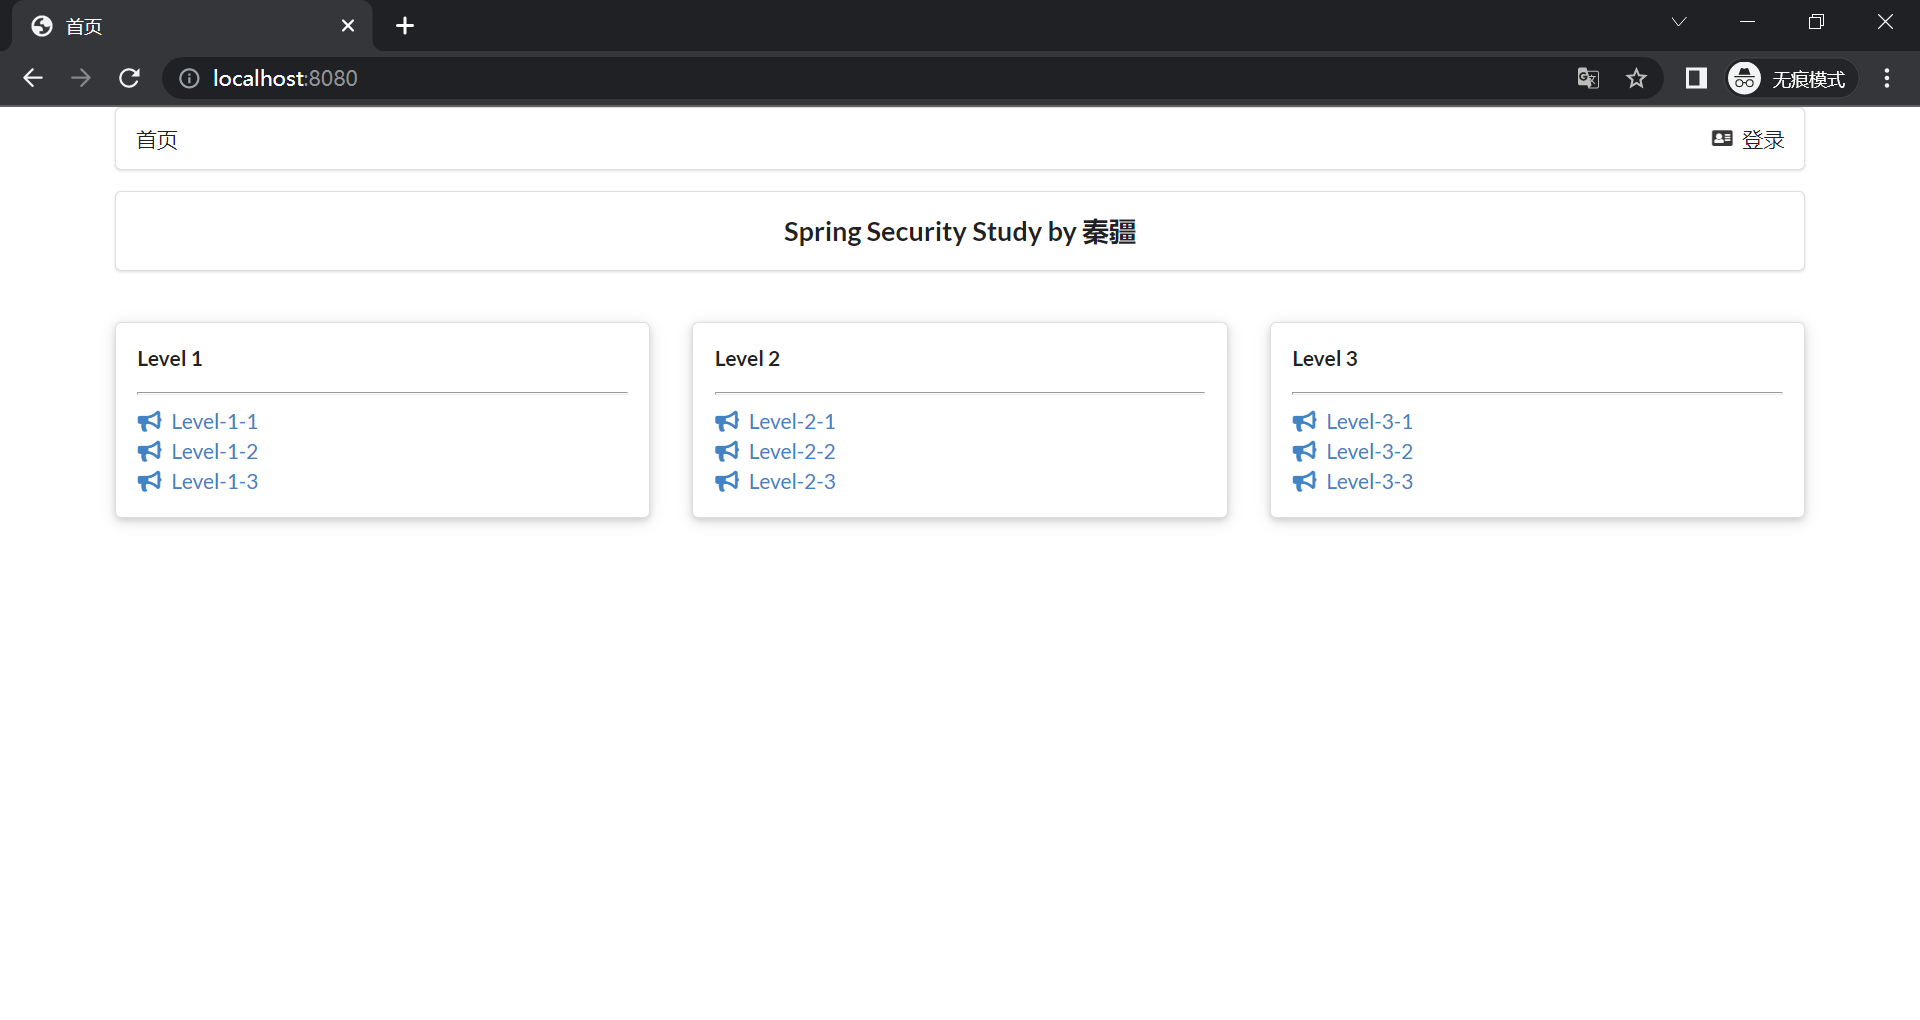1920x1020 pixels.
Task: Go to the Level-3-2 link
Action: tap(1369, 451)
